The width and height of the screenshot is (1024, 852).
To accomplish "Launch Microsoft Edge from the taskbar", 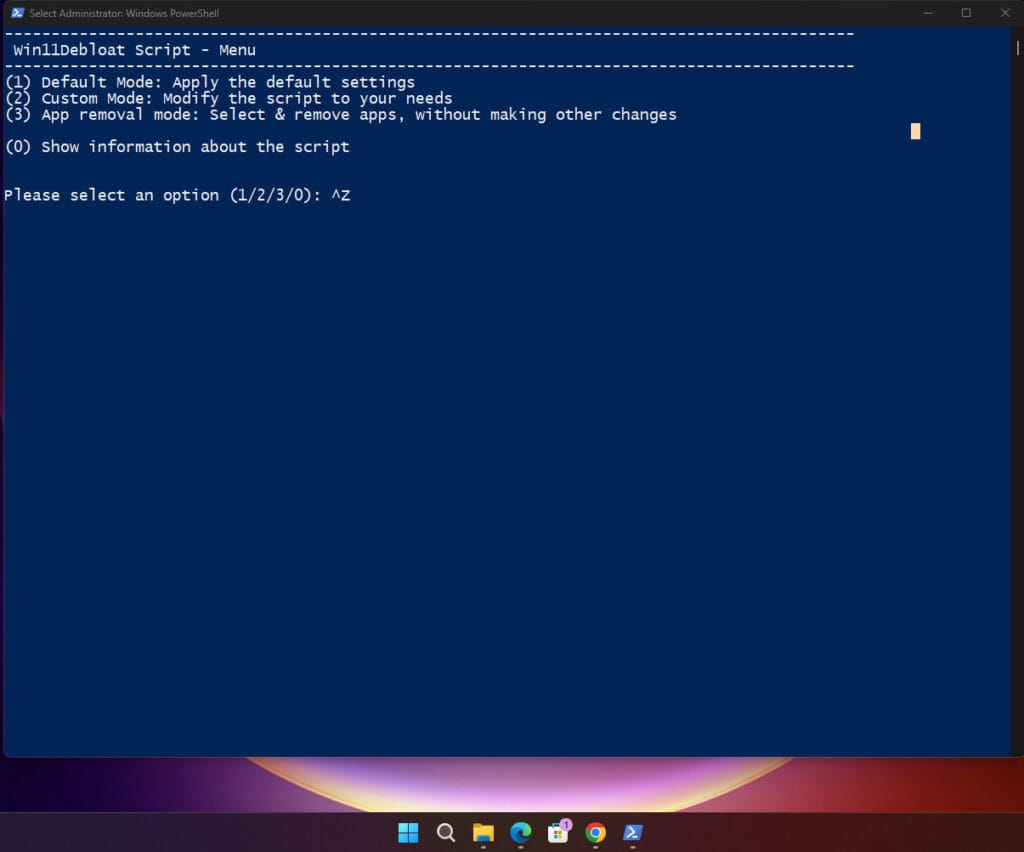I will (x=520, y=832).
